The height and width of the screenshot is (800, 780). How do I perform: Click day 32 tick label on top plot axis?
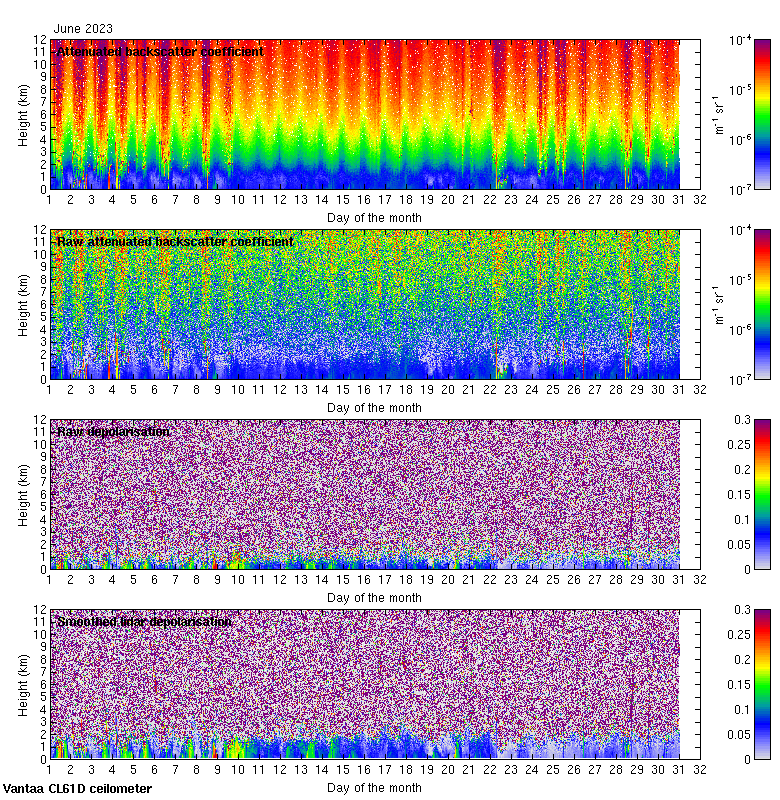[x=699, y=200]
